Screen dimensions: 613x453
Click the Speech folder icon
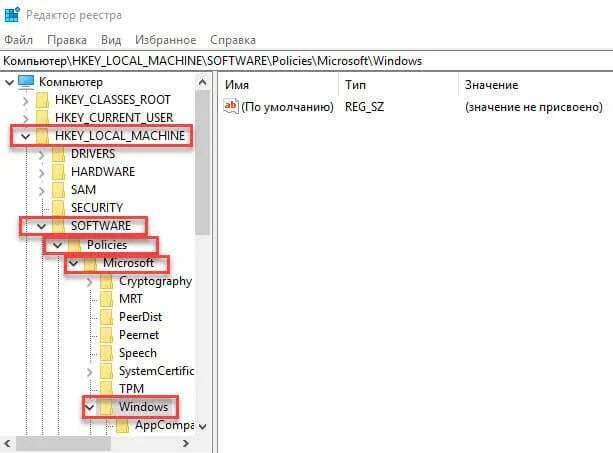pos(106,353)
